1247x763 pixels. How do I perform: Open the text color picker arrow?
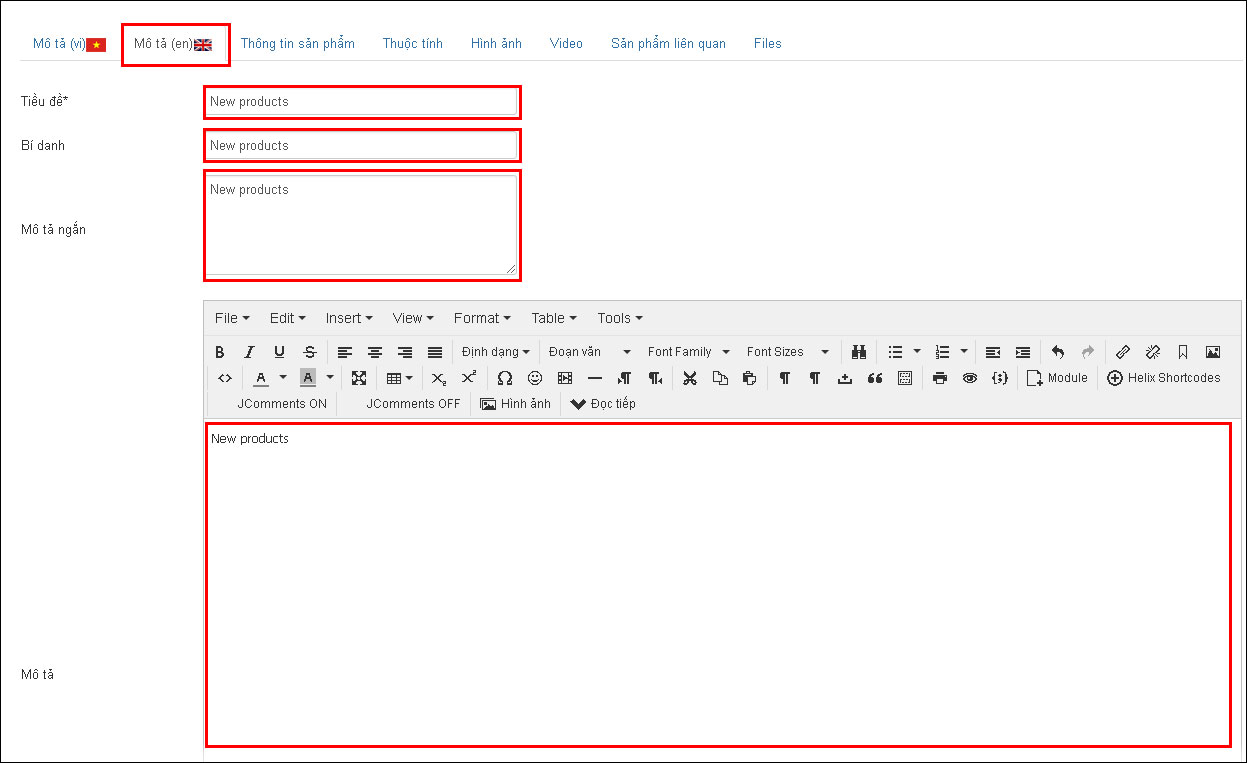click(x=283, y=378)
